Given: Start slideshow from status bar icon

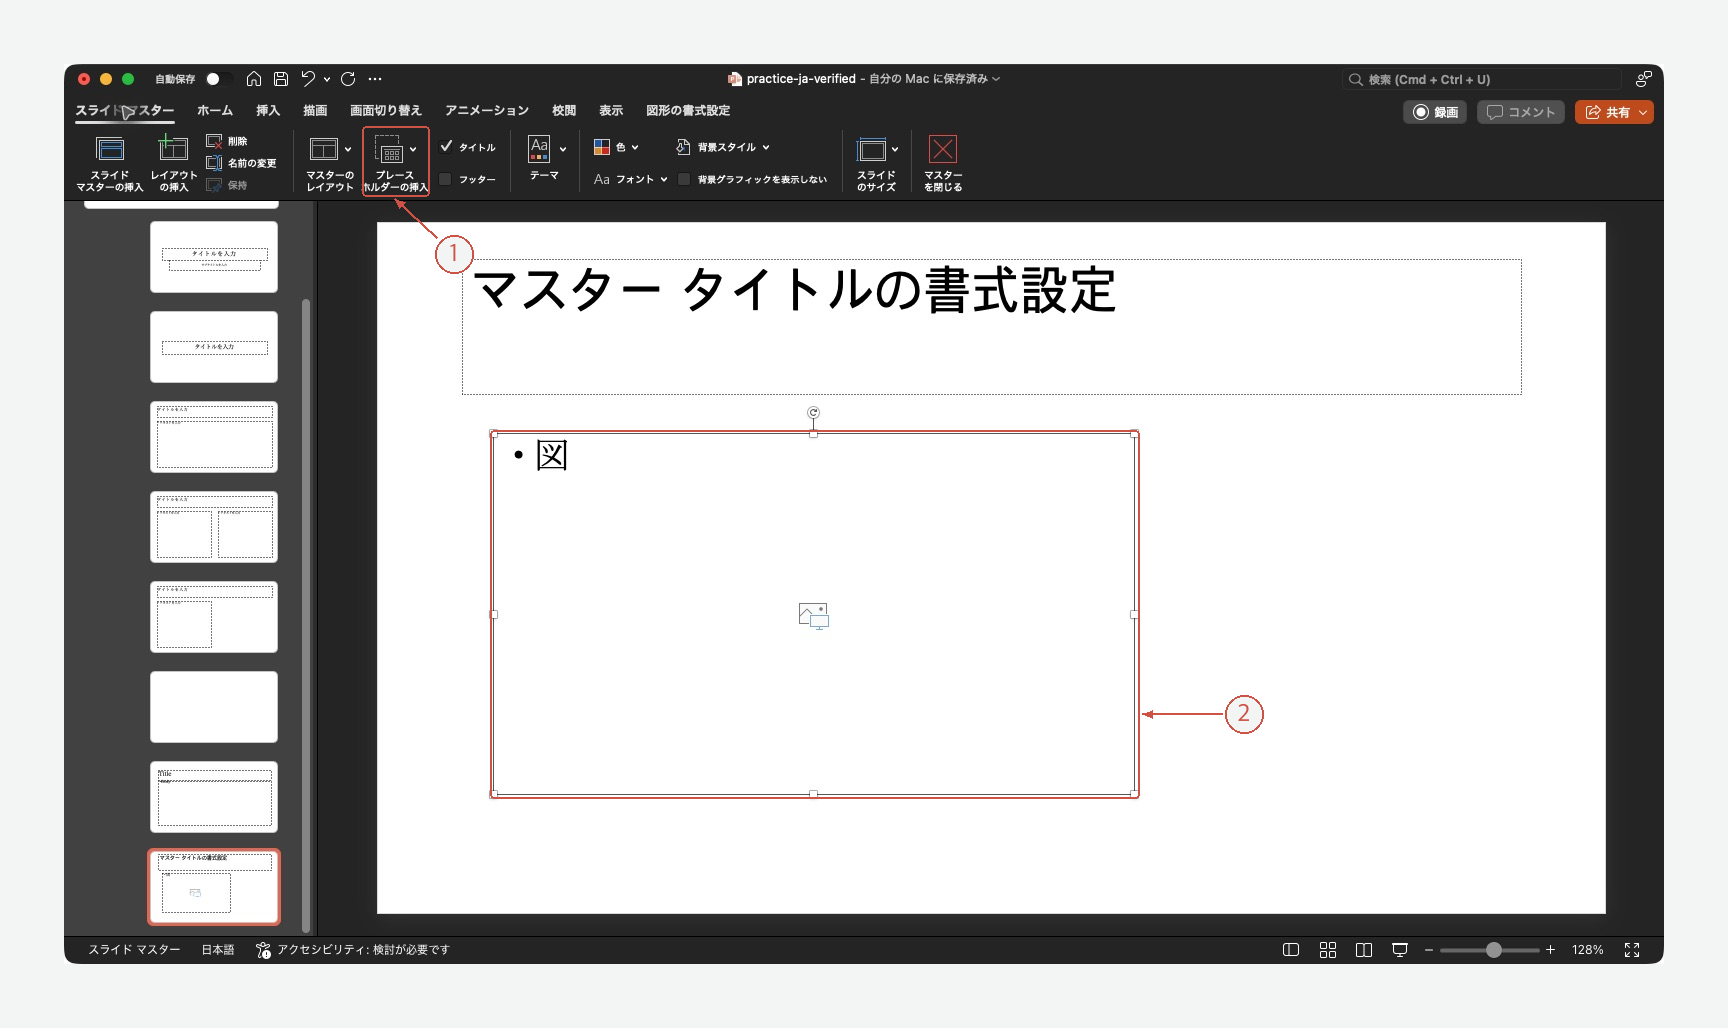Looking at the screenshot, I should click(1400, 950).
